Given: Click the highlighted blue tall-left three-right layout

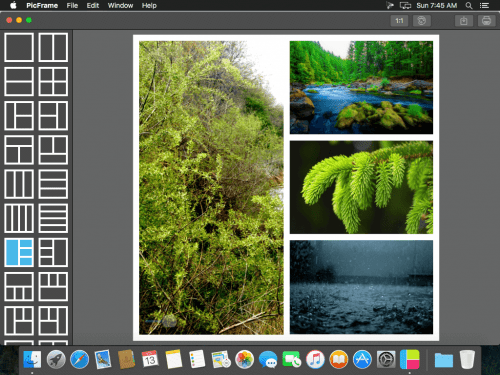Looking at the screenshot, I should [19, 252].
